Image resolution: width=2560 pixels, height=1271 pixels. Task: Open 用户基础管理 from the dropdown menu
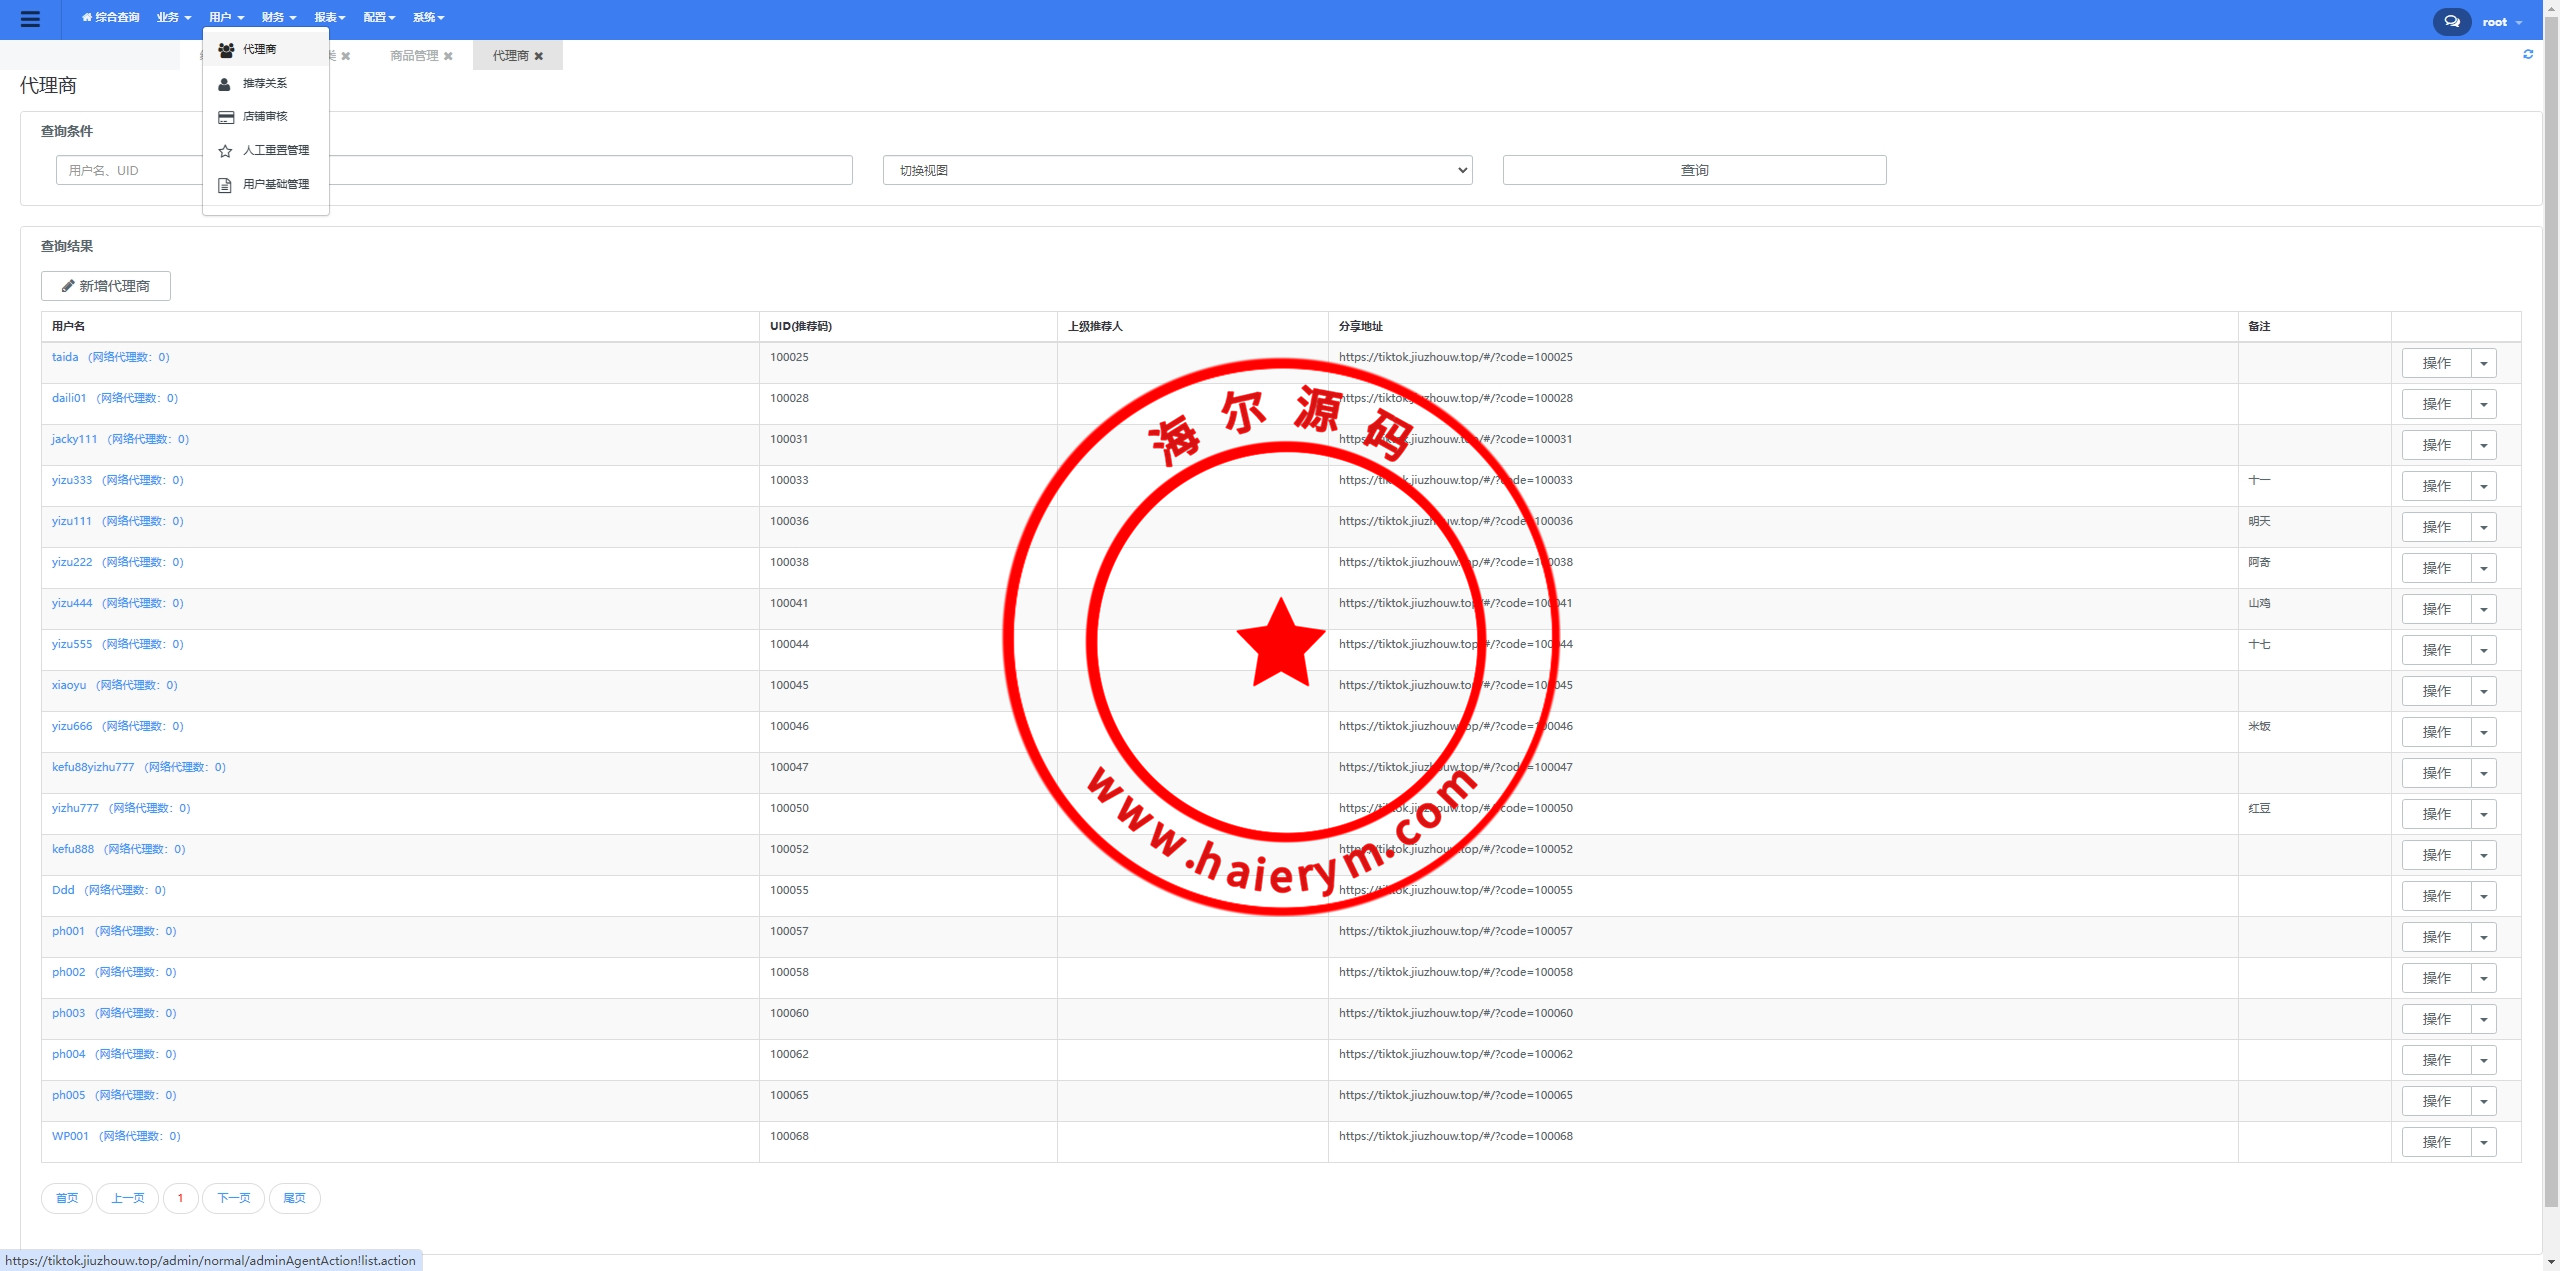pos(275,185)
